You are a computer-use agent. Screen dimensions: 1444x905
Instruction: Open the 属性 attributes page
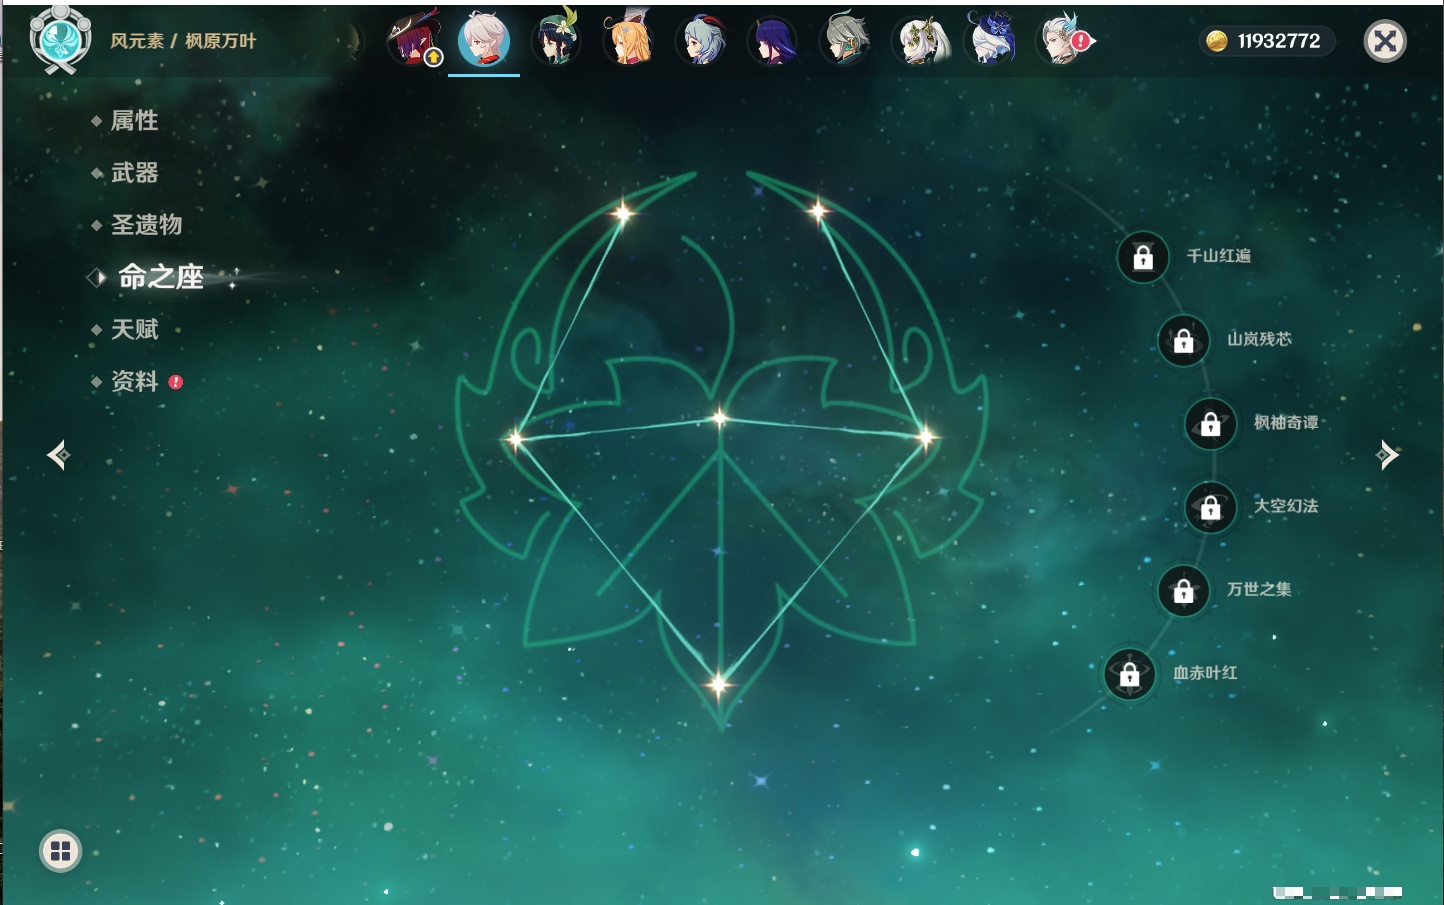pos(134,121)
